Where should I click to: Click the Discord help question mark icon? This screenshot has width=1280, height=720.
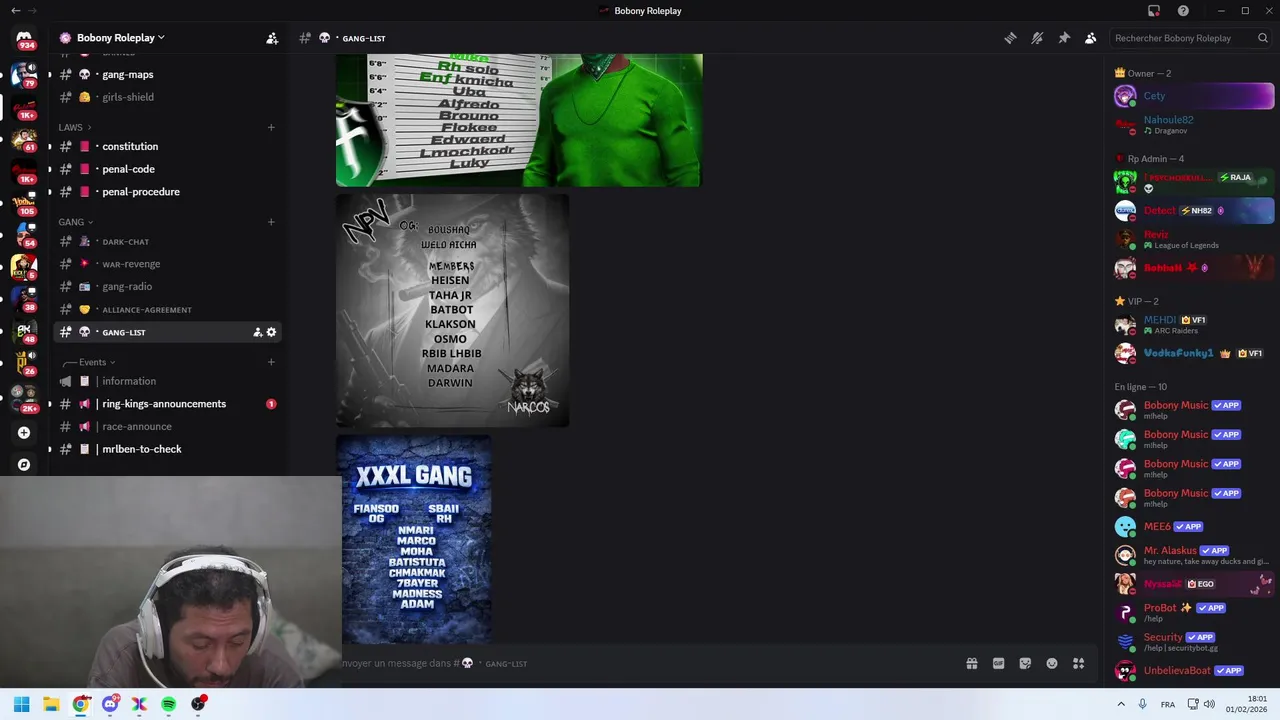[1183, 11]
